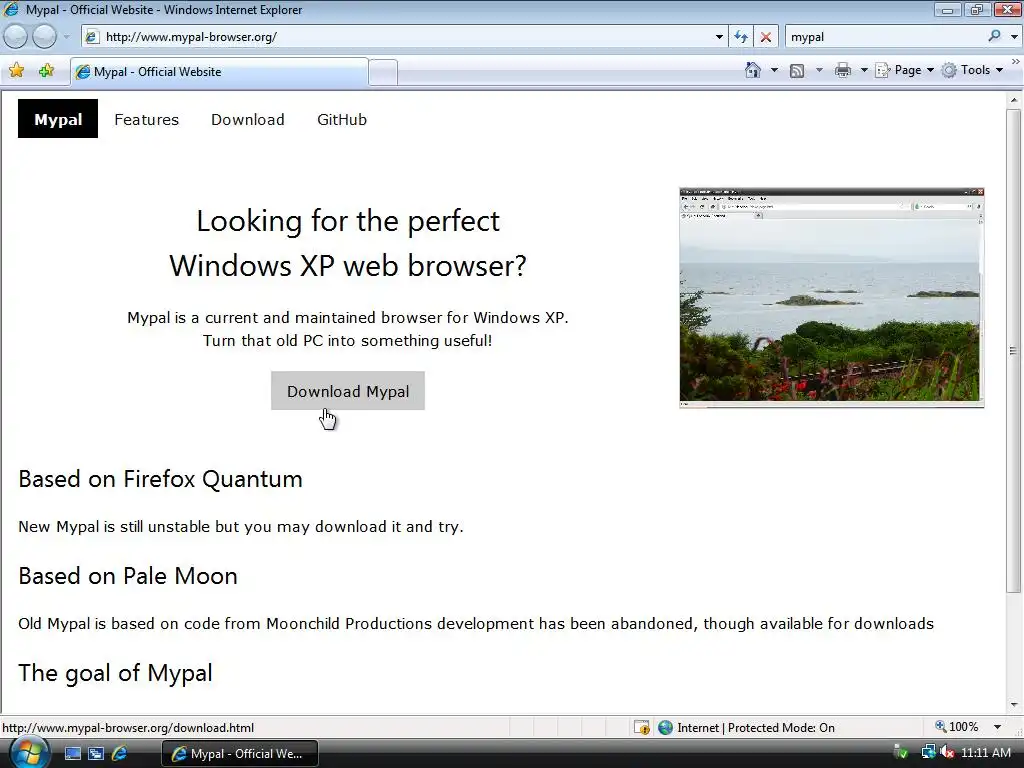1024x768 pixels.
Task: Click the status bar security shield icon
Action: click(x=642, y=728)
